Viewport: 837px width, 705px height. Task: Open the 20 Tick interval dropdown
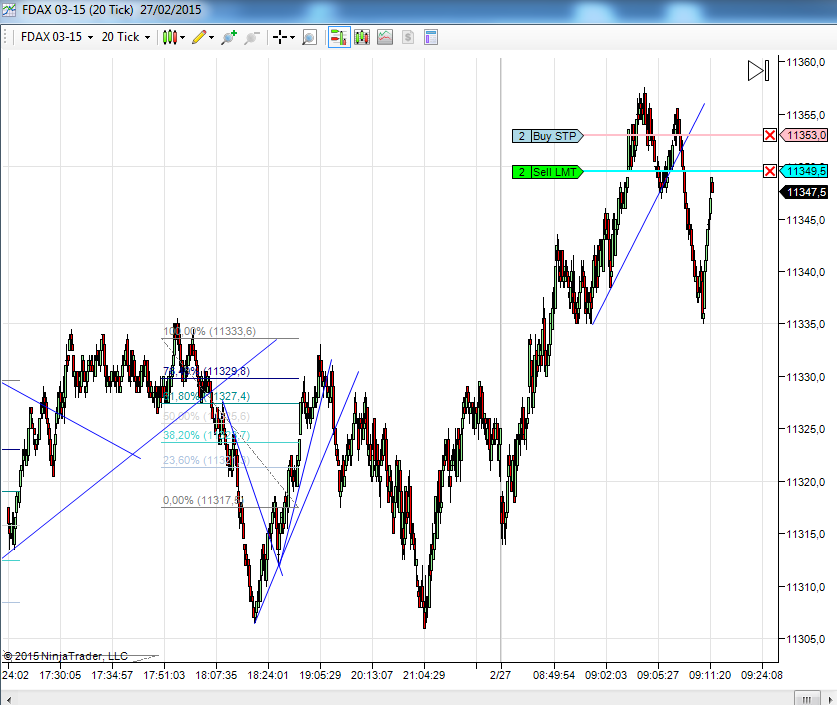[126, 37]
